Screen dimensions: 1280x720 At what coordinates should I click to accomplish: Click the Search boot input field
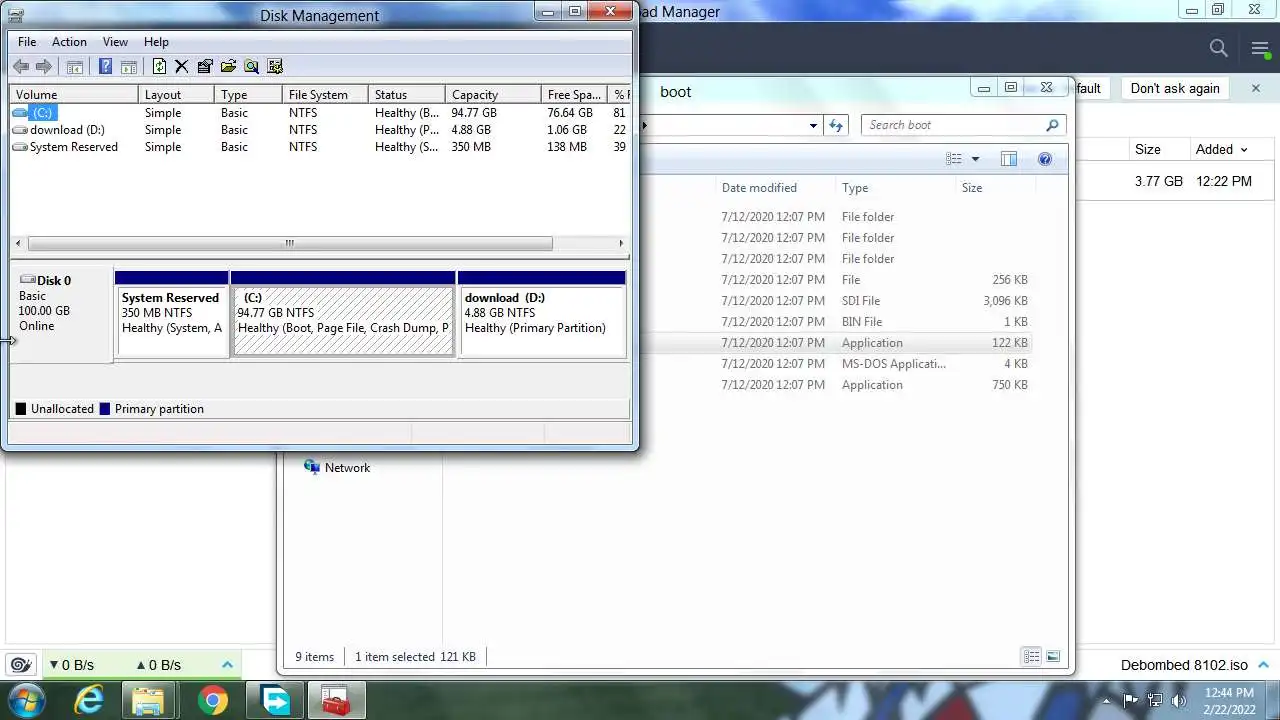963,125
